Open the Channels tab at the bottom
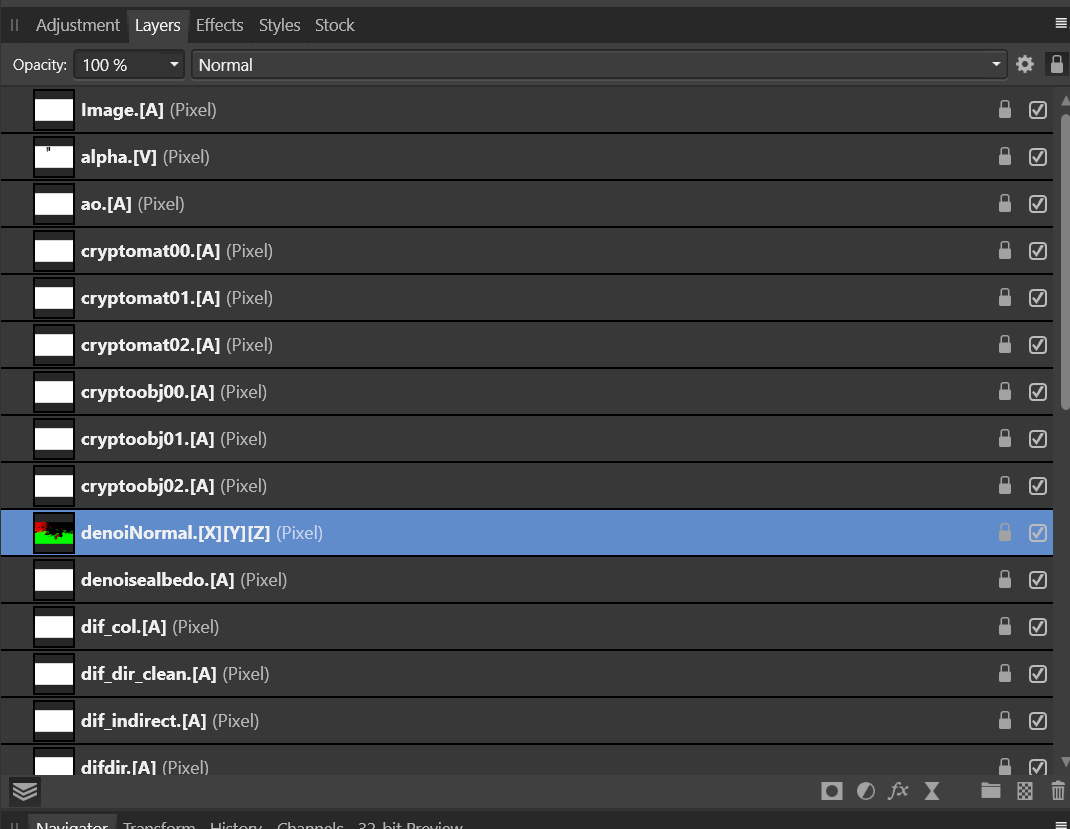 [310, 824]
